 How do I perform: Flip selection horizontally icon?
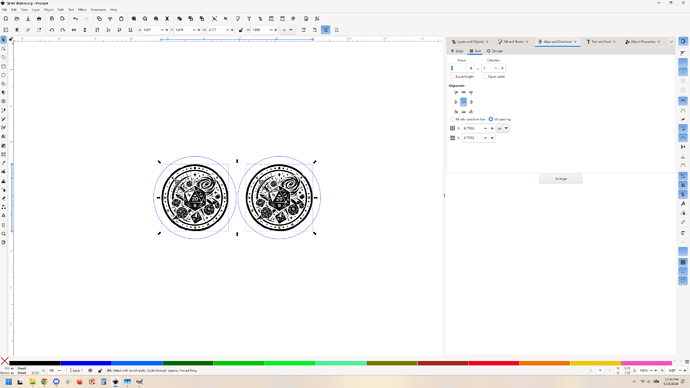click(x=74, y=30)
